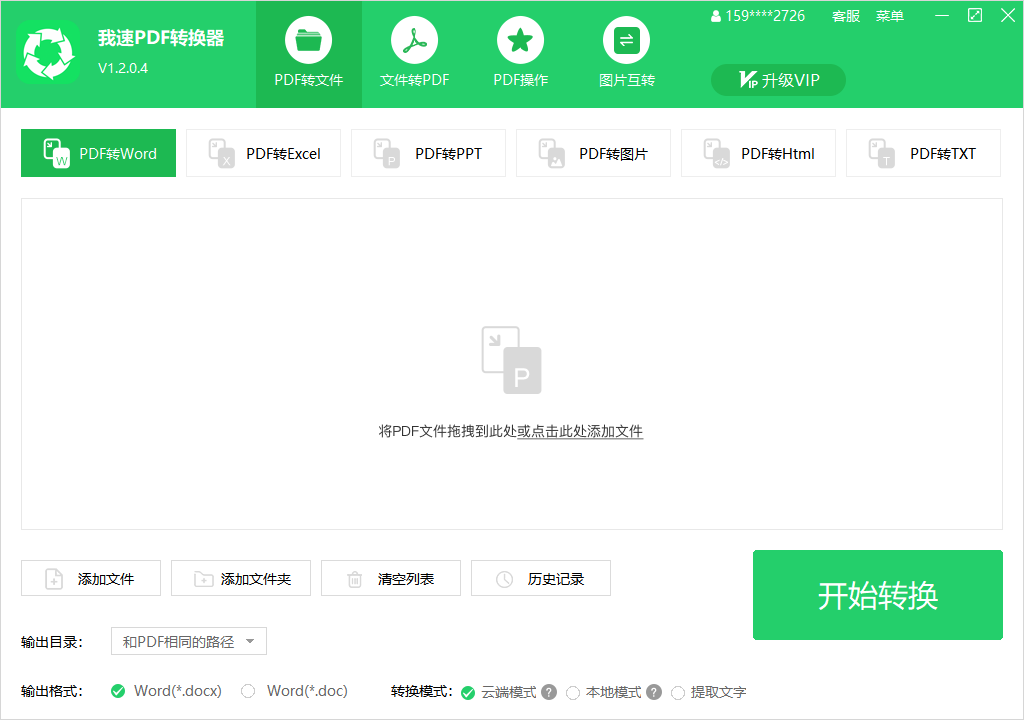
Task: Select the Word(*.doc) output format
Action: pos(248,691)
